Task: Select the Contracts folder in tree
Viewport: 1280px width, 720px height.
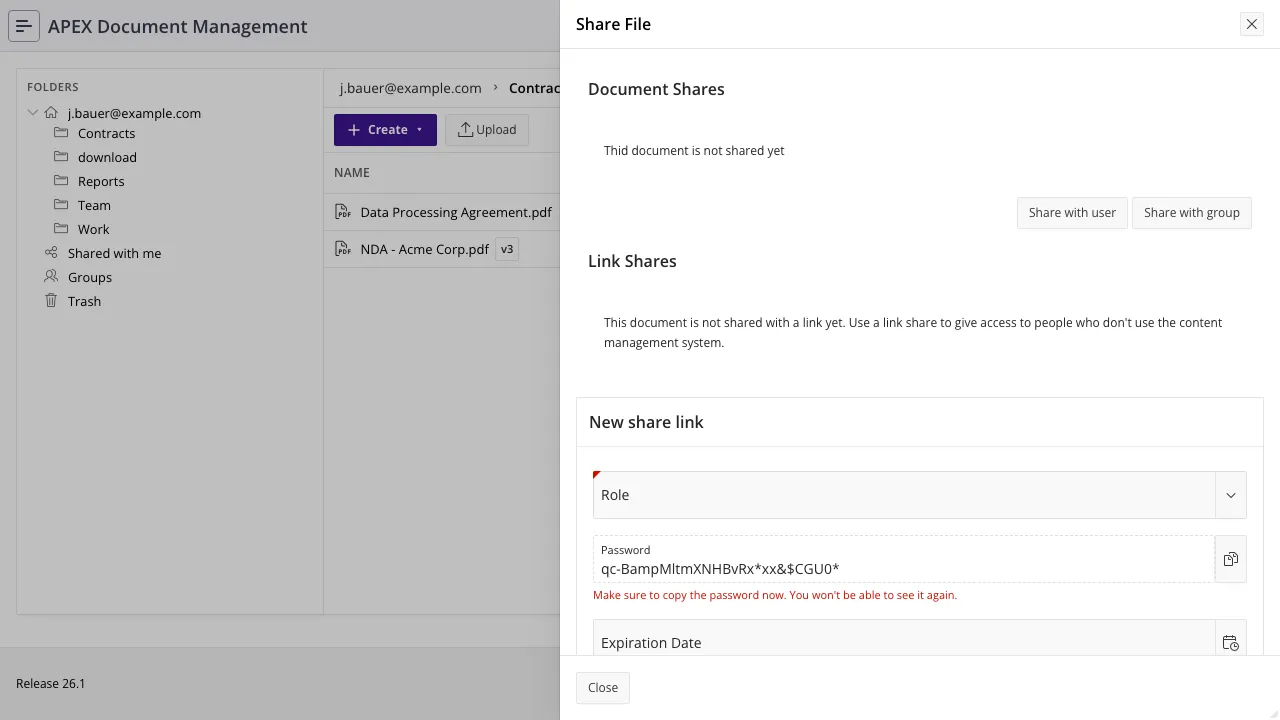Action: pos(106,133)
